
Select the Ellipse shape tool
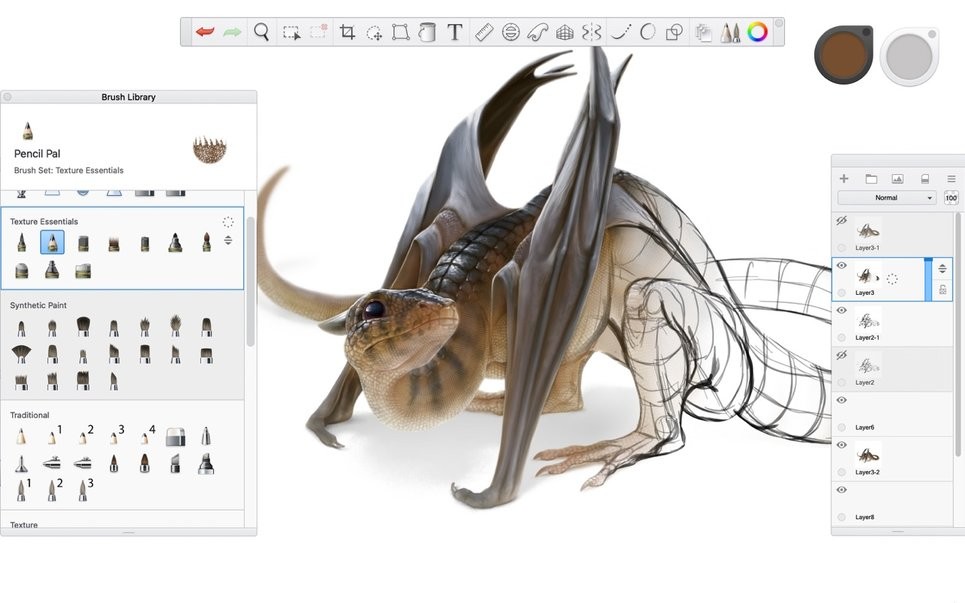(646, 32)
